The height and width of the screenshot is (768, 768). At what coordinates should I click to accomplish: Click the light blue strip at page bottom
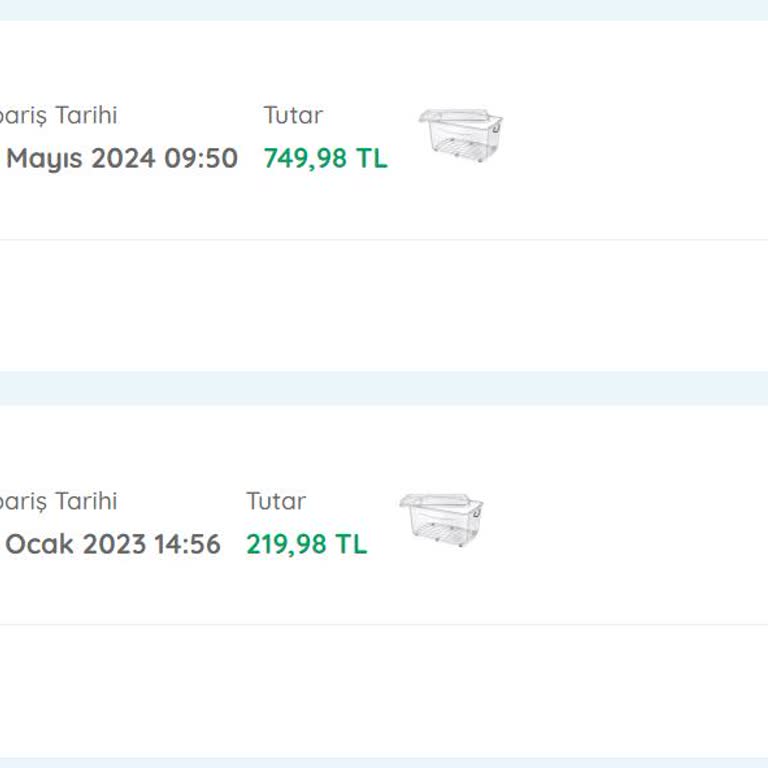tap(384, 762)
